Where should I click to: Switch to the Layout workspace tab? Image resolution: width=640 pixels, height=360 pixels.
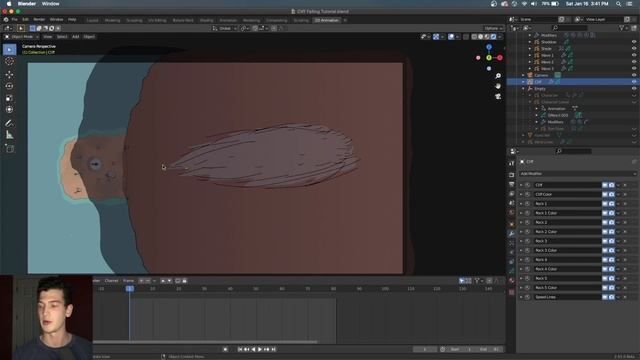92,20
